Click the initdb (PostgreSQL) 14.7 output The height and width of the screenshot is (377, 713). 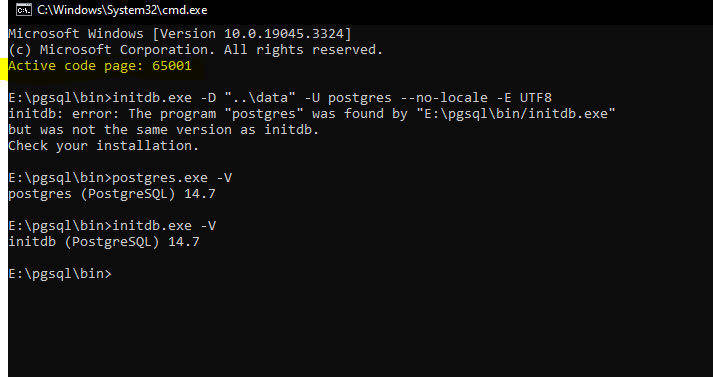tap(104, 241)
